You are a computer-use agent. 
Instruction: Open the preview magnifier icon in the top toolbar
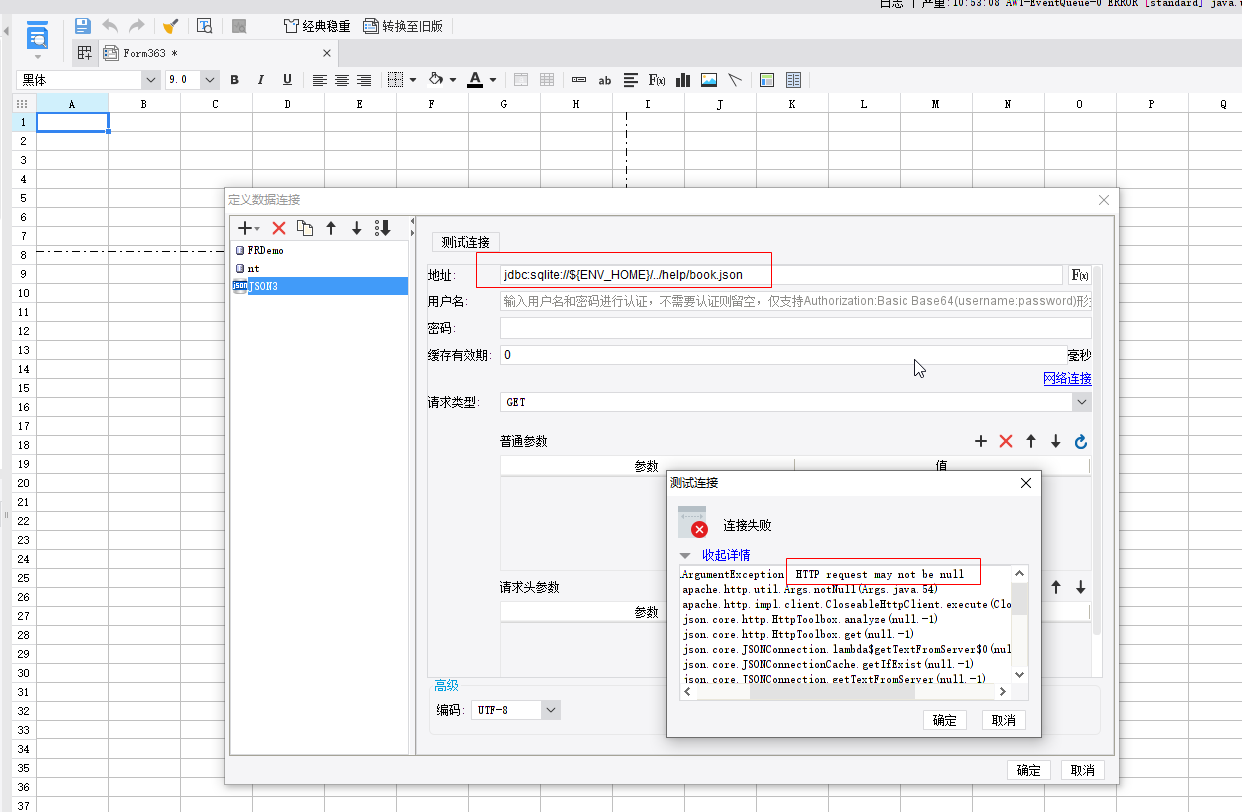204,26
